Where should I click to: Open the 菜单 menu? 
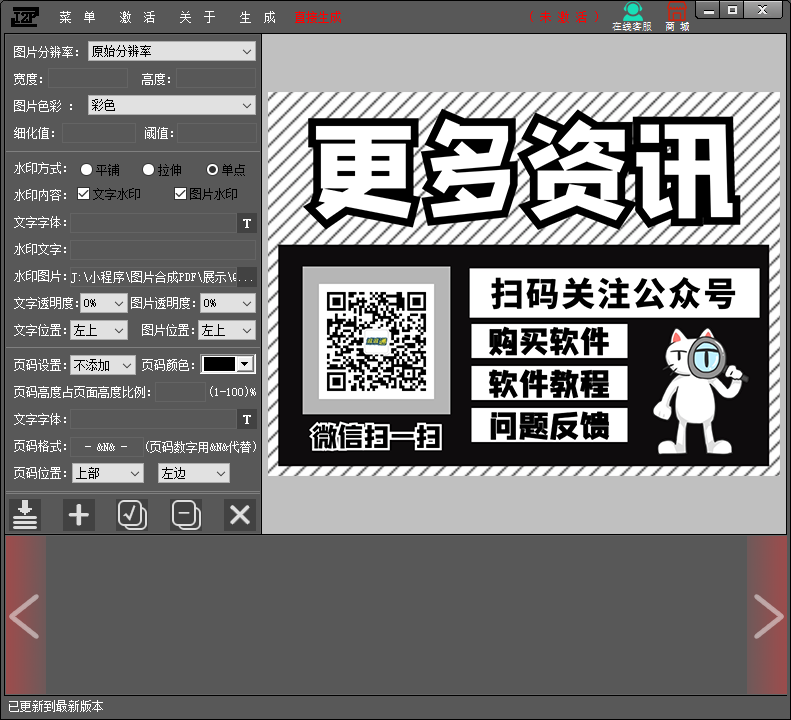coord(78,17)
